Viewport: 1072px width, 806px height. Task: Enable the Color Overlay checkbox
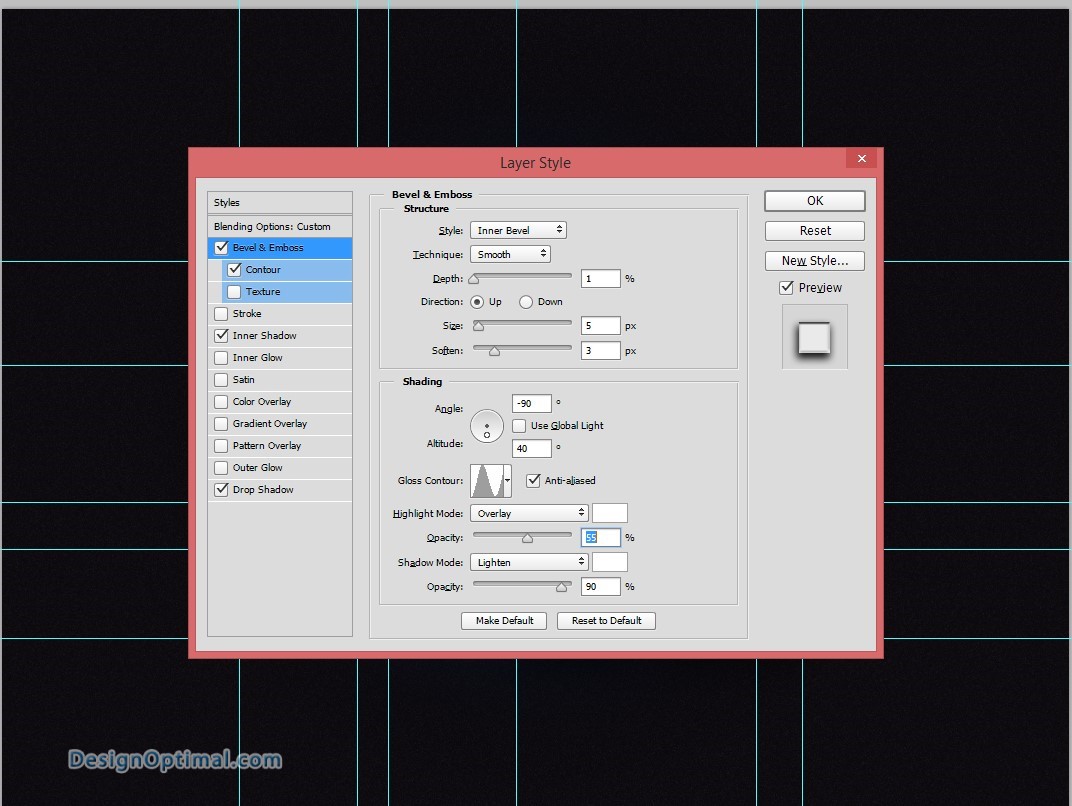[x=221, y=402]
